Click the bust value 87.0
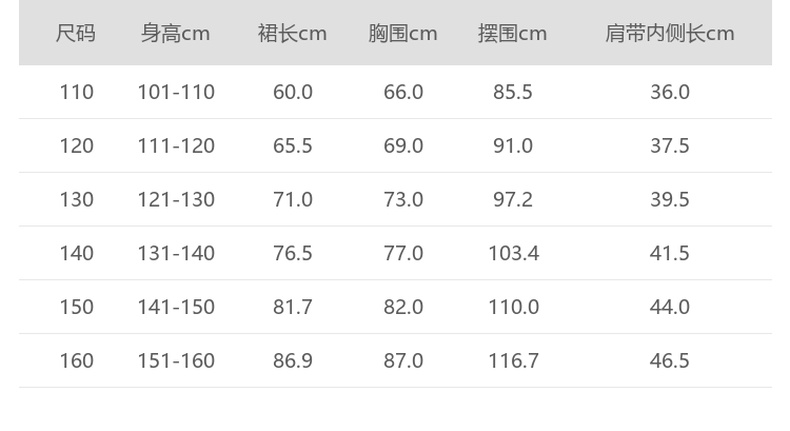This screenshot has height=431, width=790. coord(403,361)
